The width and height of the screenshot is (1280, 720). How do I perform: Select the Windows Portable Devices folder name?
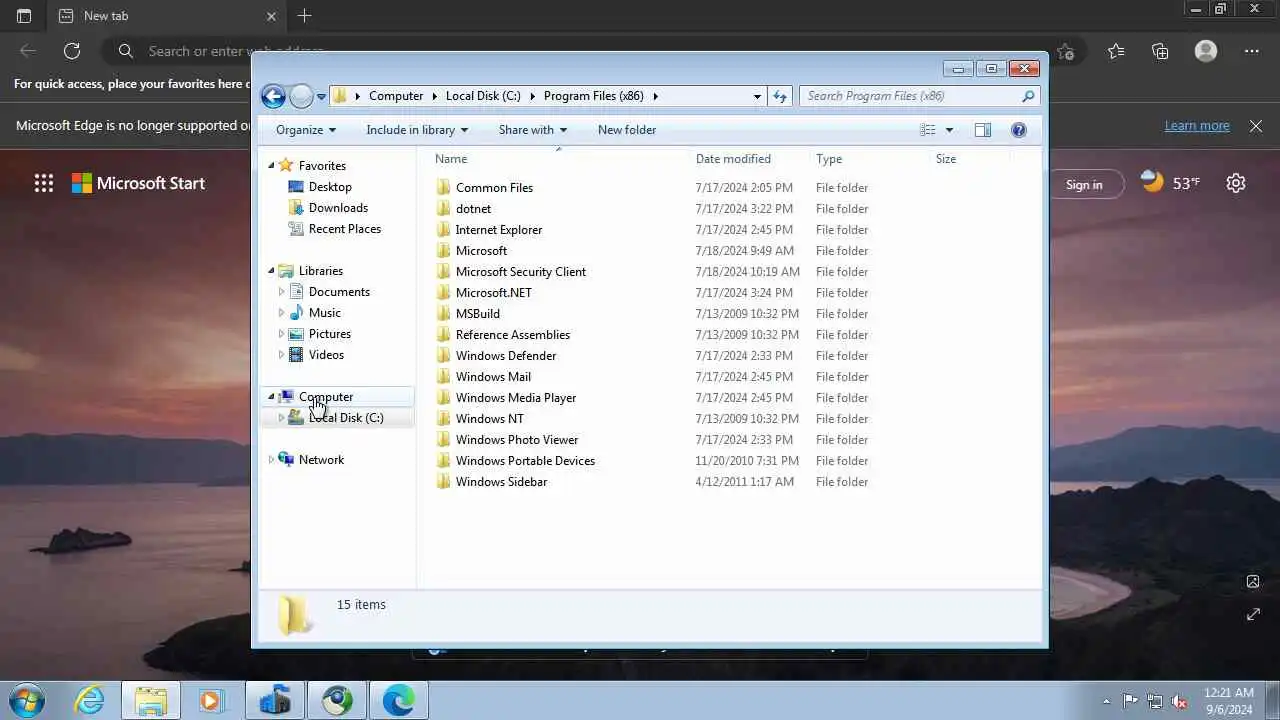525,461
